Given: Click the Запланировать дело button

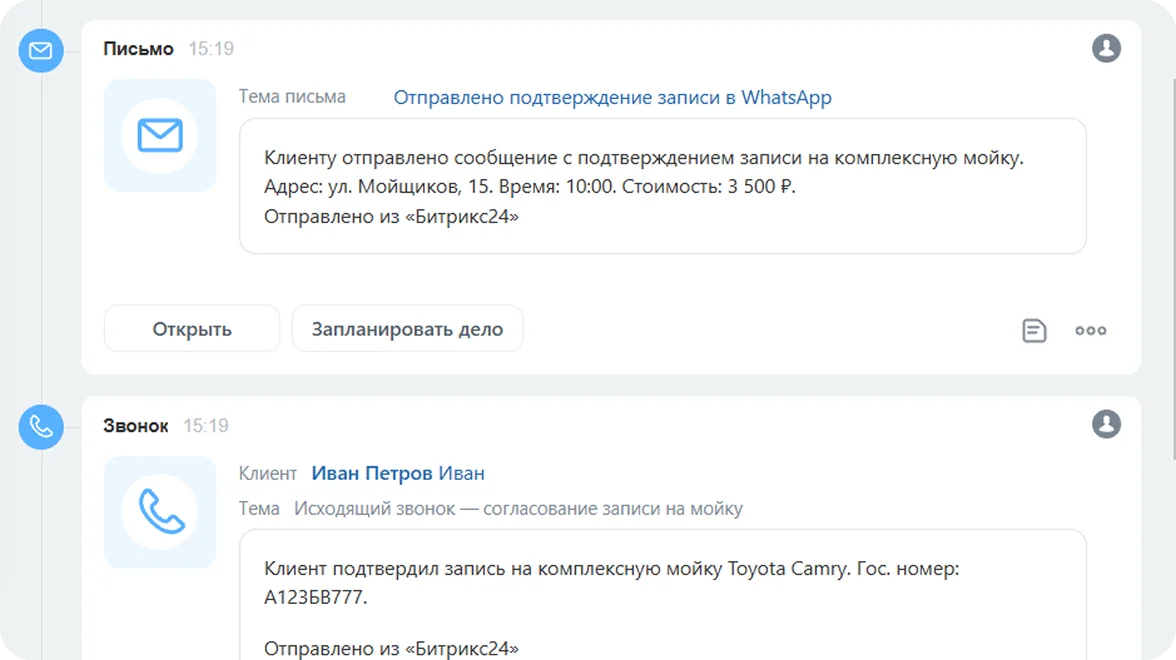Looking at the screenshot, I should point(407,328).
